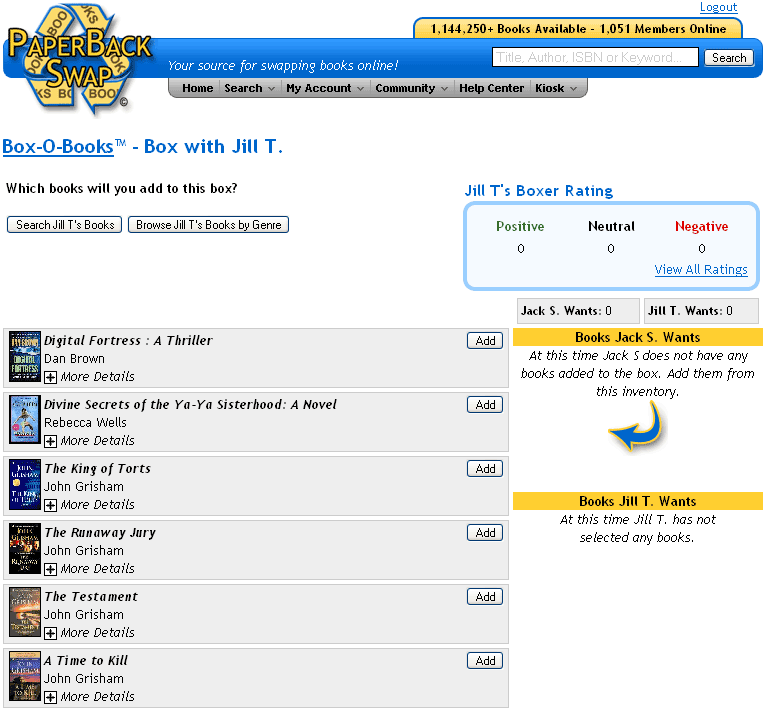The height and width of the screenshot is (715, 767).
Task: Open View All Ratings link
Action: [701, 269]
